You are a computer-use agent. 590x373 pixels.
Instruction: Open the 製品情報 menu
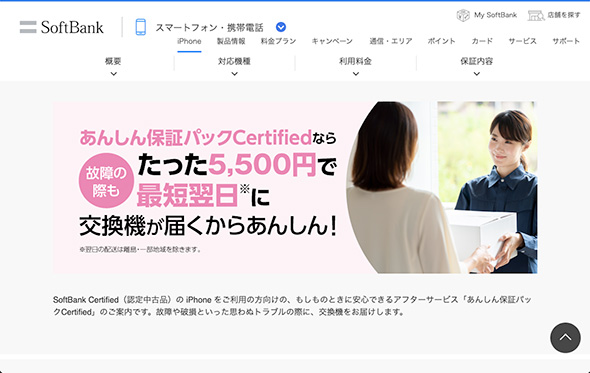[231, 41]
